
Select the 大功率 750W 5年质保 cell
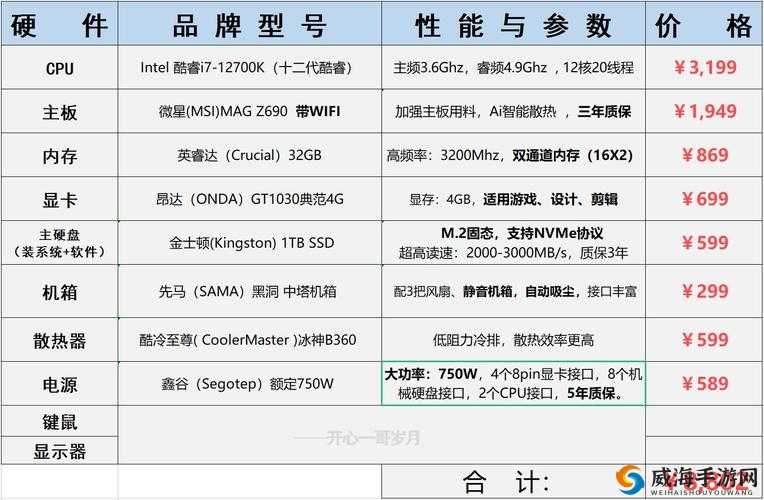tap(514, 384)
